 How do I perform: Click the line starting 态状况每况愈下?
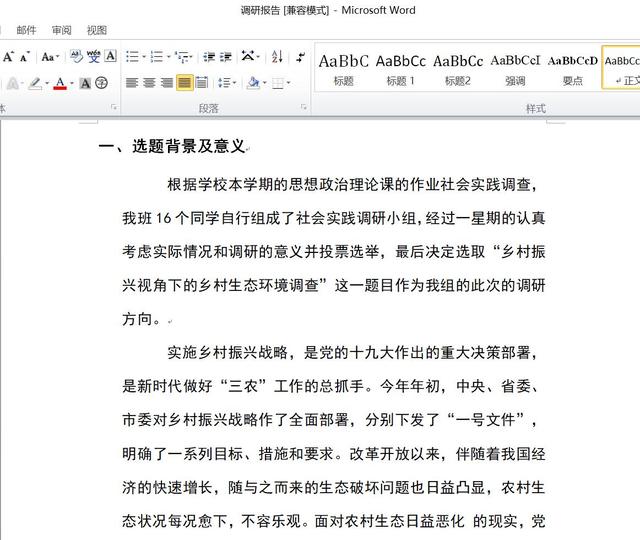(x=334, y=521)
